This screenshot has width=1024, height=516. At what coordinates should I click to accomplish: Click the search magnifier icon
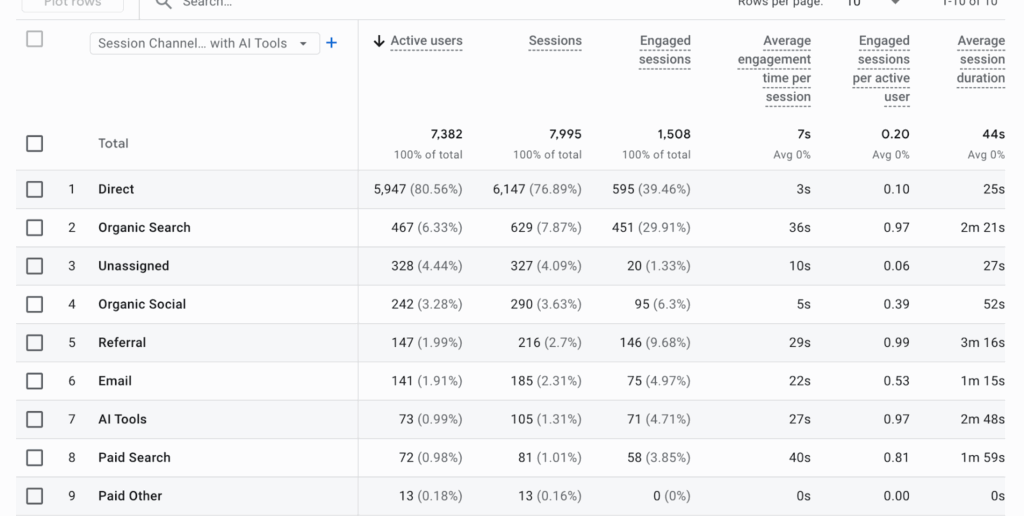(x=163, y=4)
